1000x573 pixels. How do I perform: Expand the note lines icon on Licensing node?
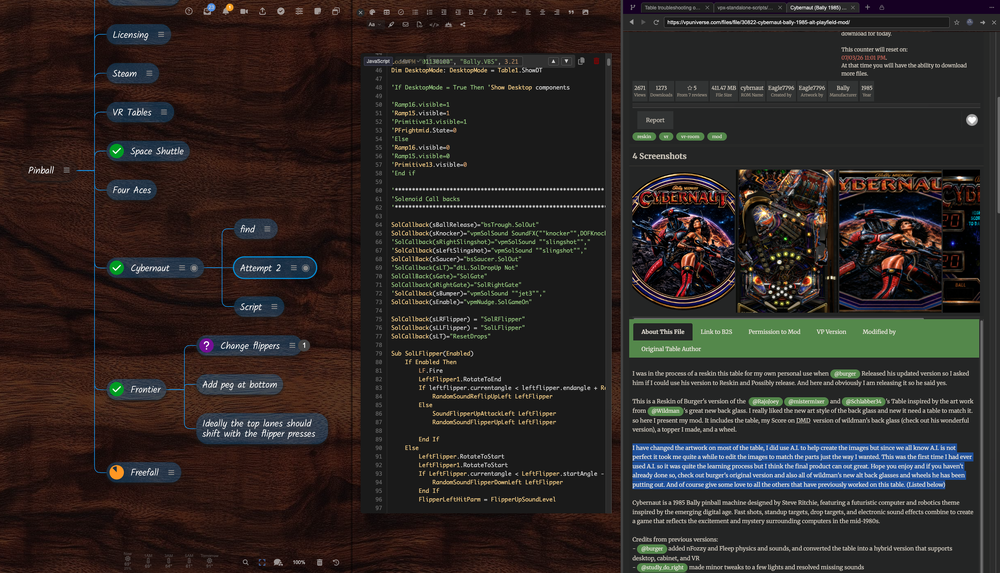tap(161, 34)
